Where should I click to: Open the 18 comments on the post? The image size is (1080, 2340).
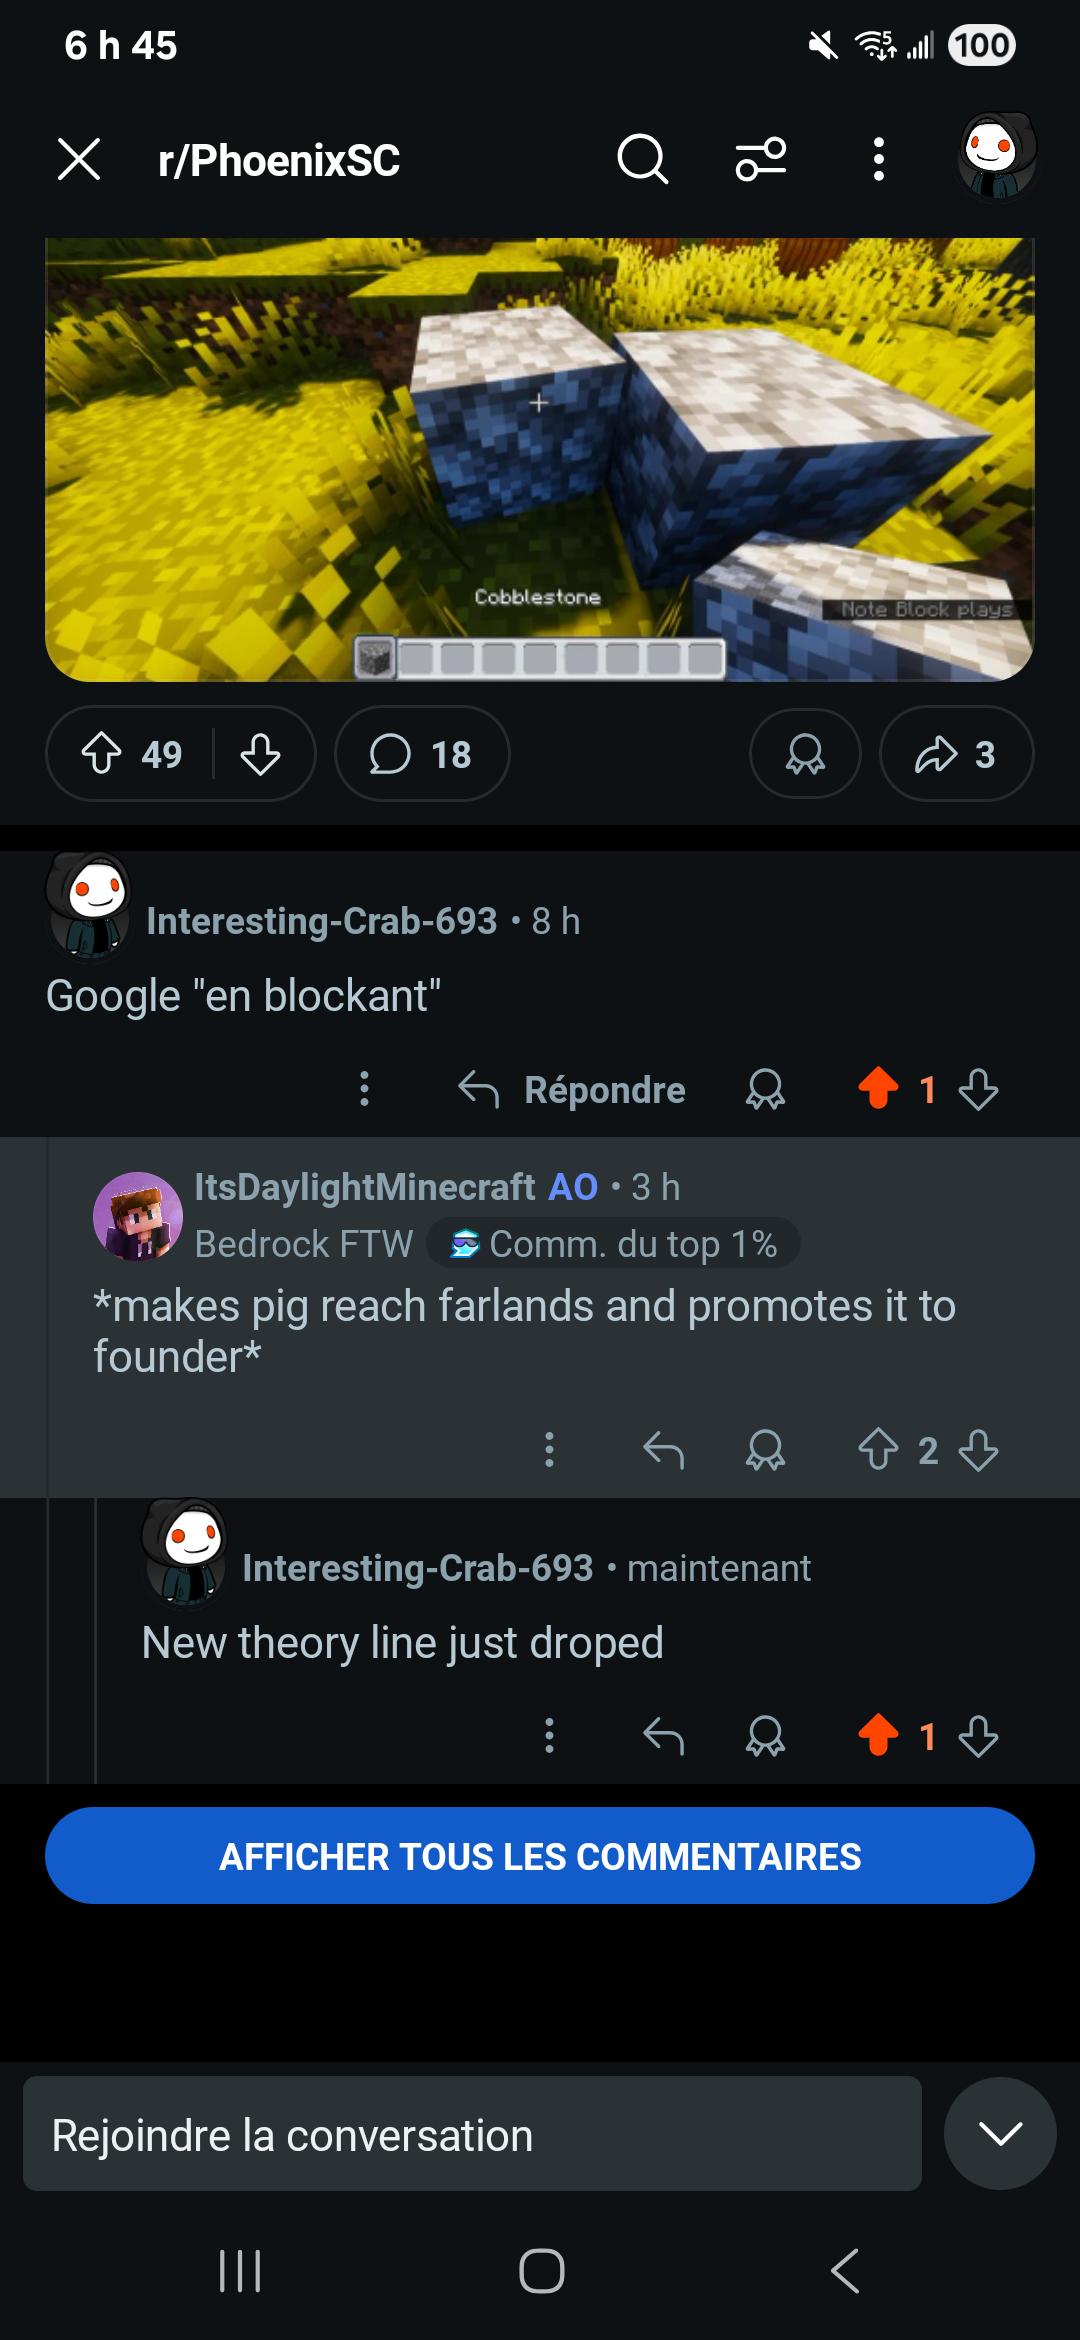click(422, 754)
